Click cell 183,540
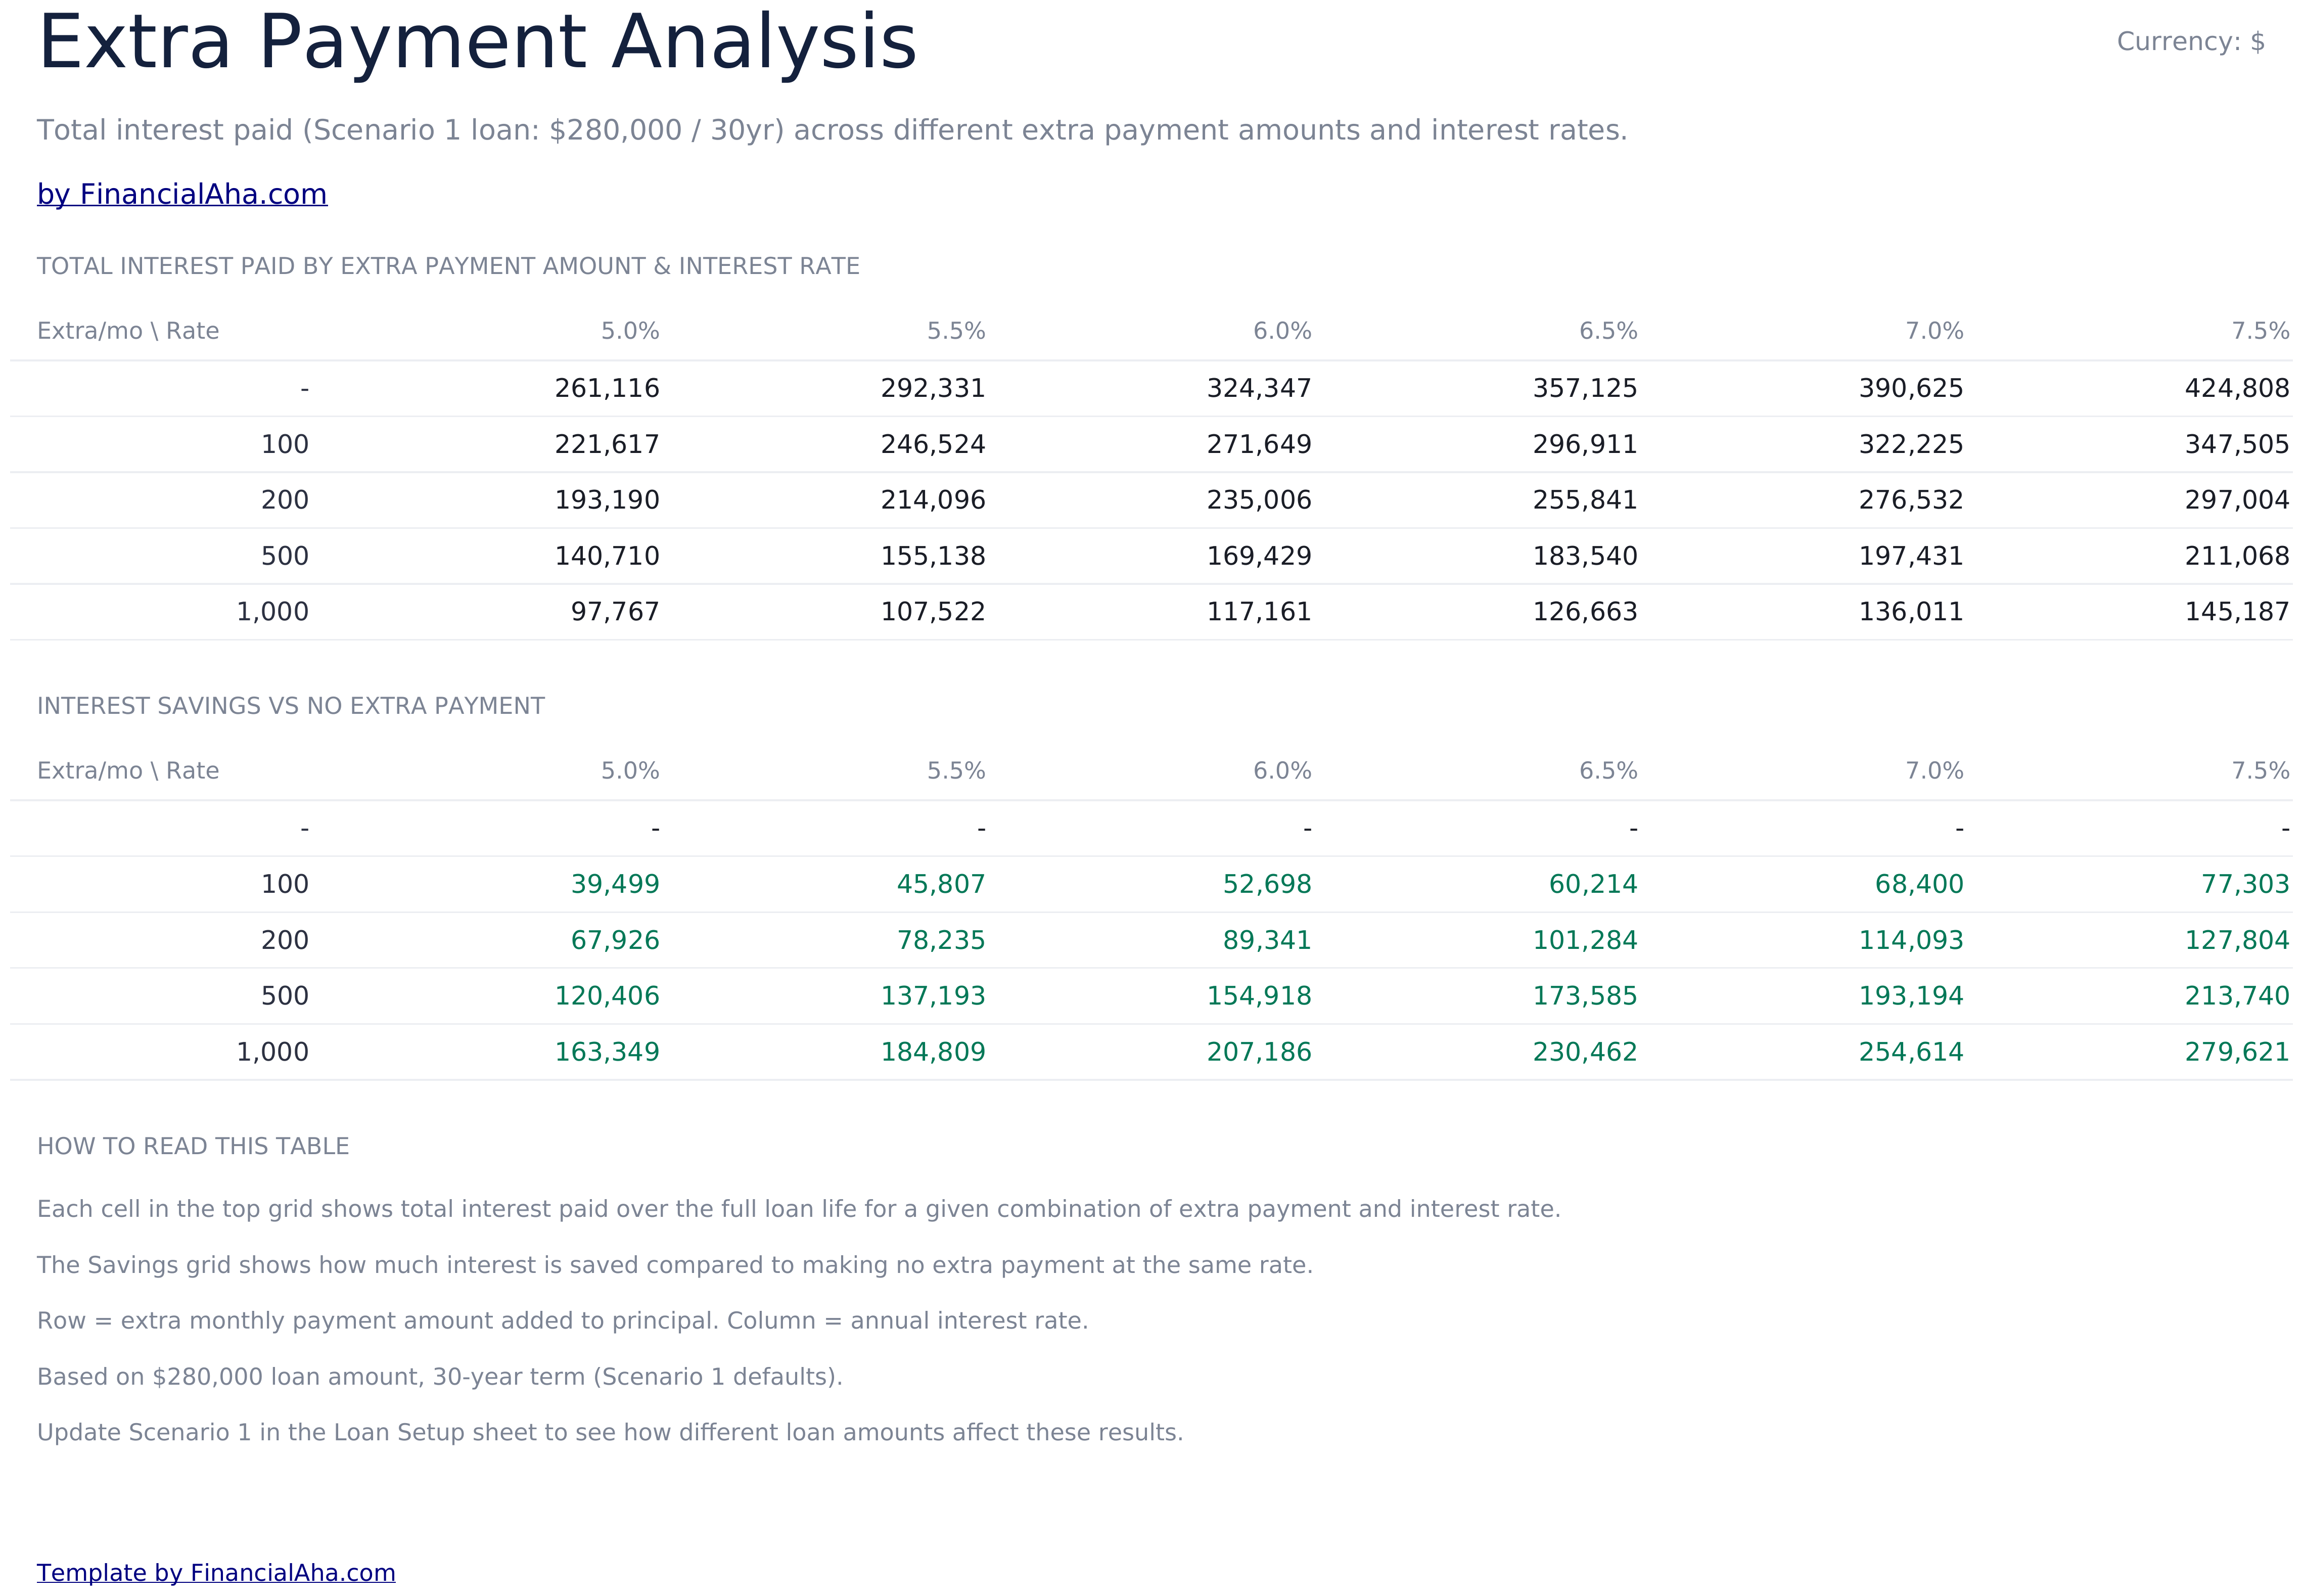 coord(1585,556)
